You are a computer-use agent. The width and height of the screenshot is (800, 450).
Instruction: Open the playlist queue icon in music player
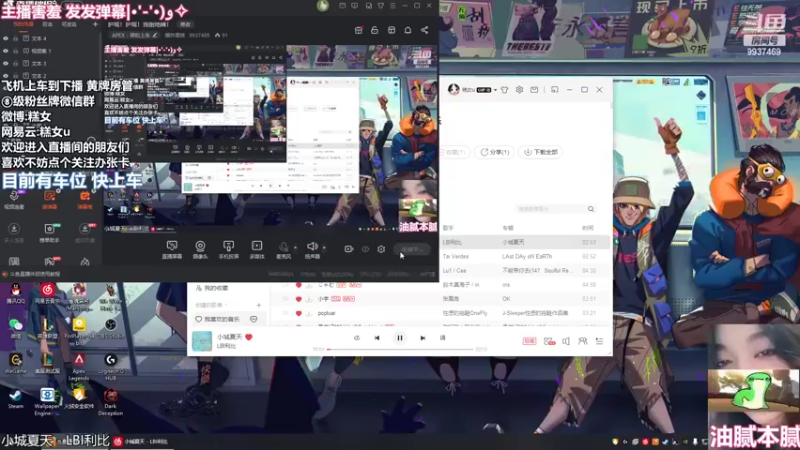tap(599, 341)
